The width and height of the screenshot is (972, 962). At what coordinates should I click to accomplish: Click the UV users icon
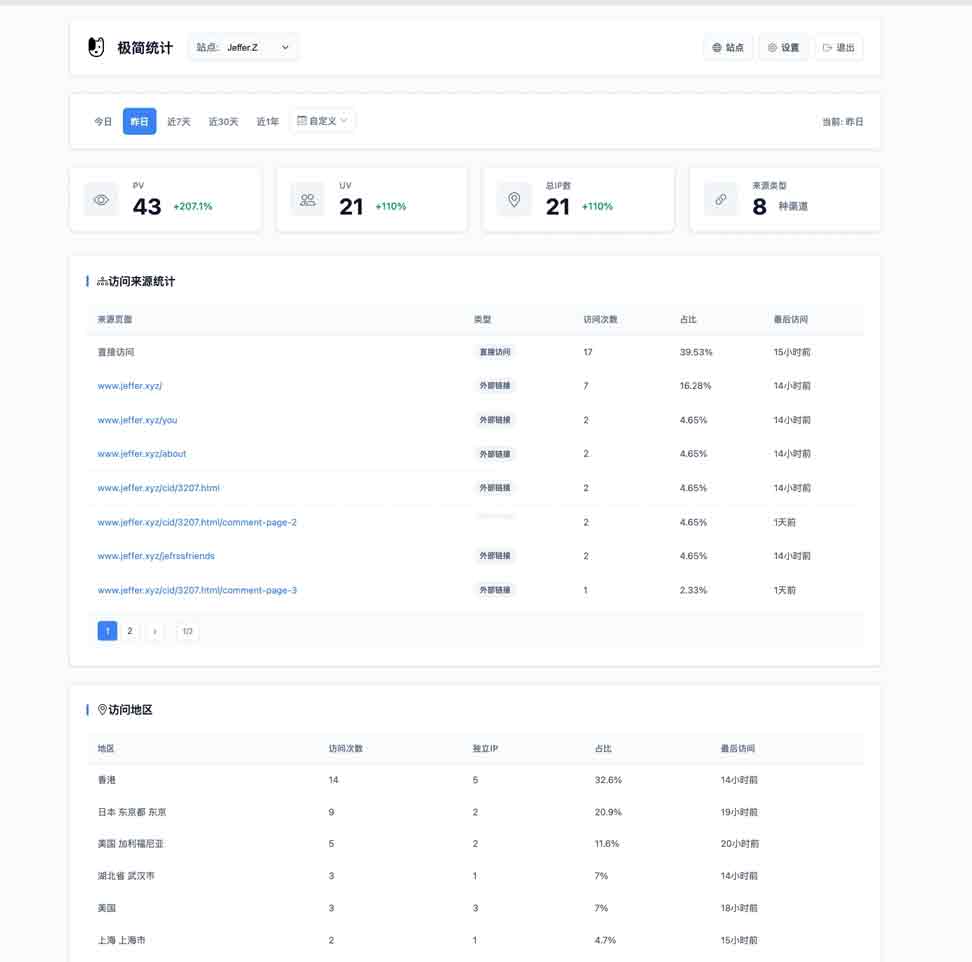click(307, 200)
